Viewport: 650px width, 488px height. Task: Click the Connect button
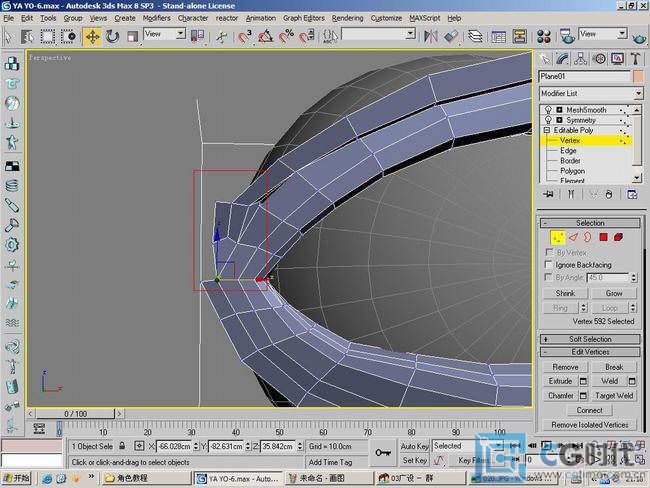(x=589, y=410)
